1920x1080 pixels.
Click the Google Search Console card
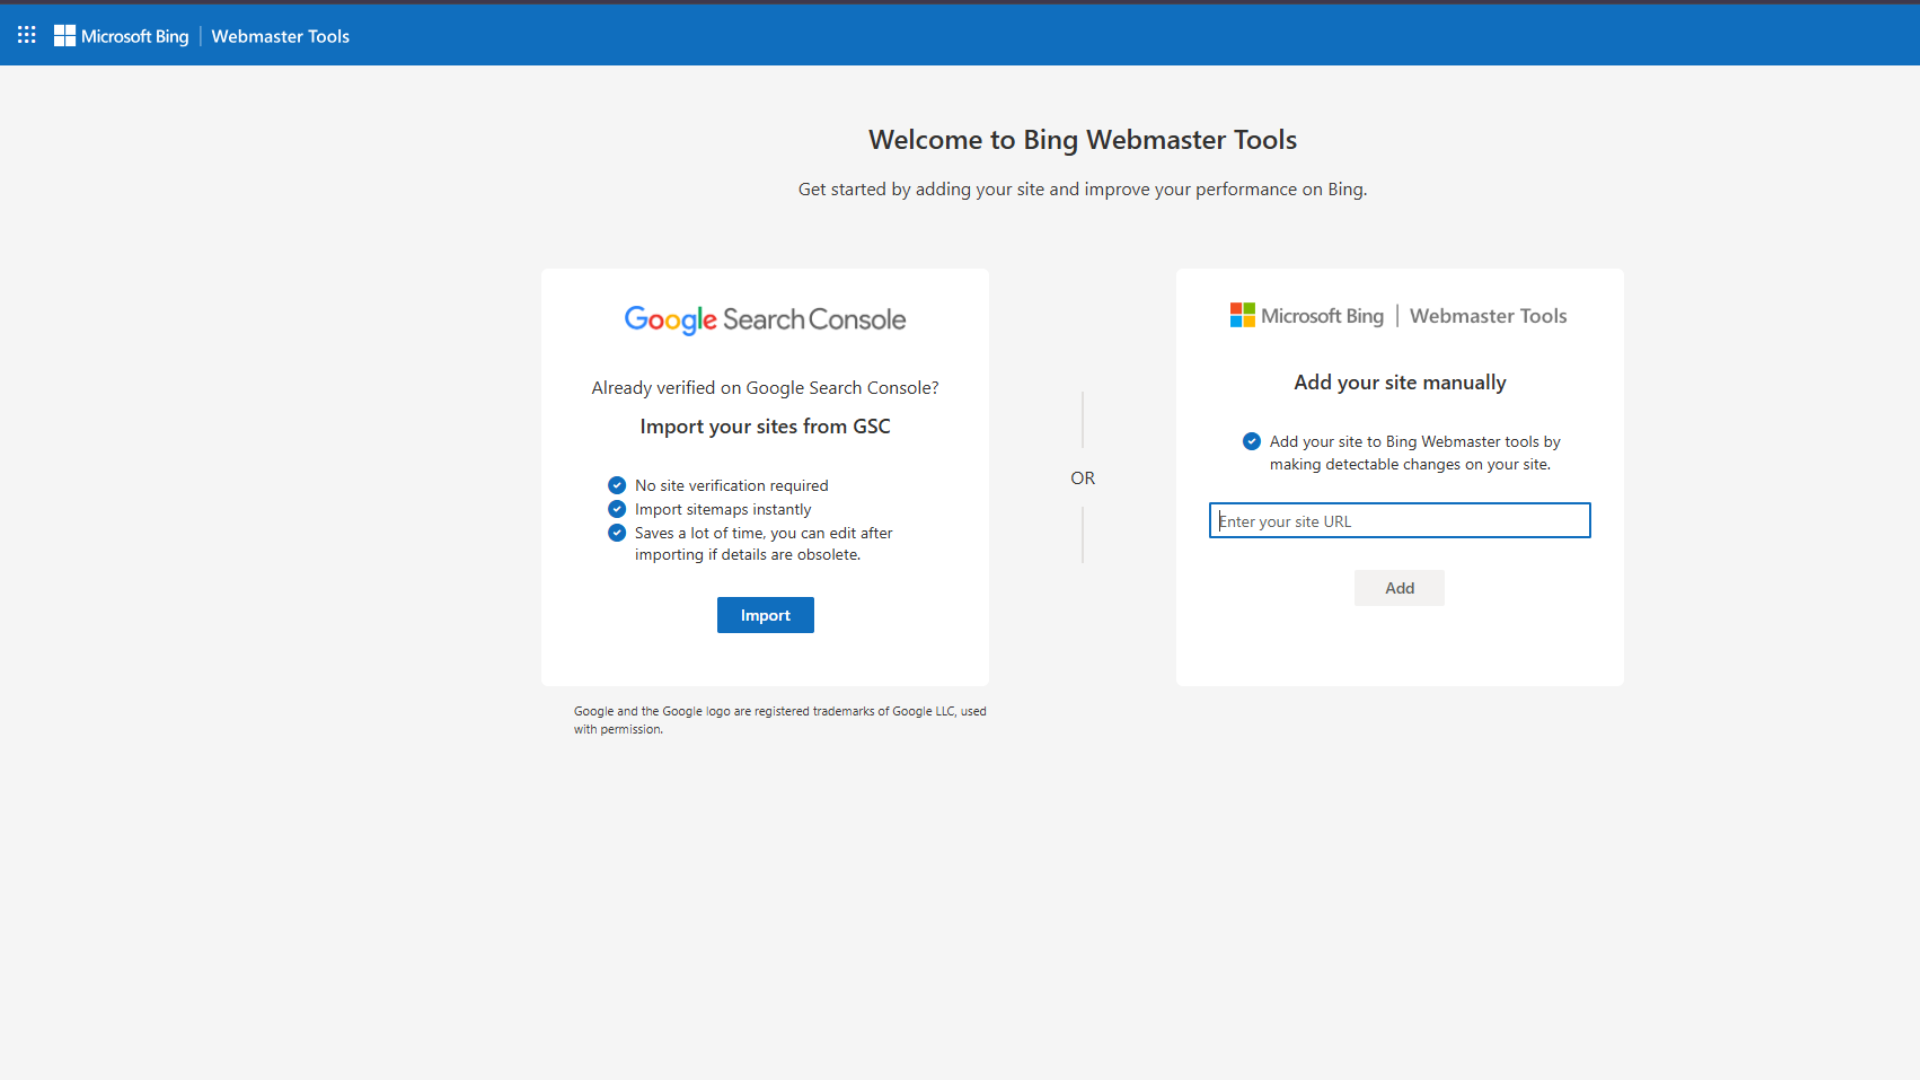point(764,475)
